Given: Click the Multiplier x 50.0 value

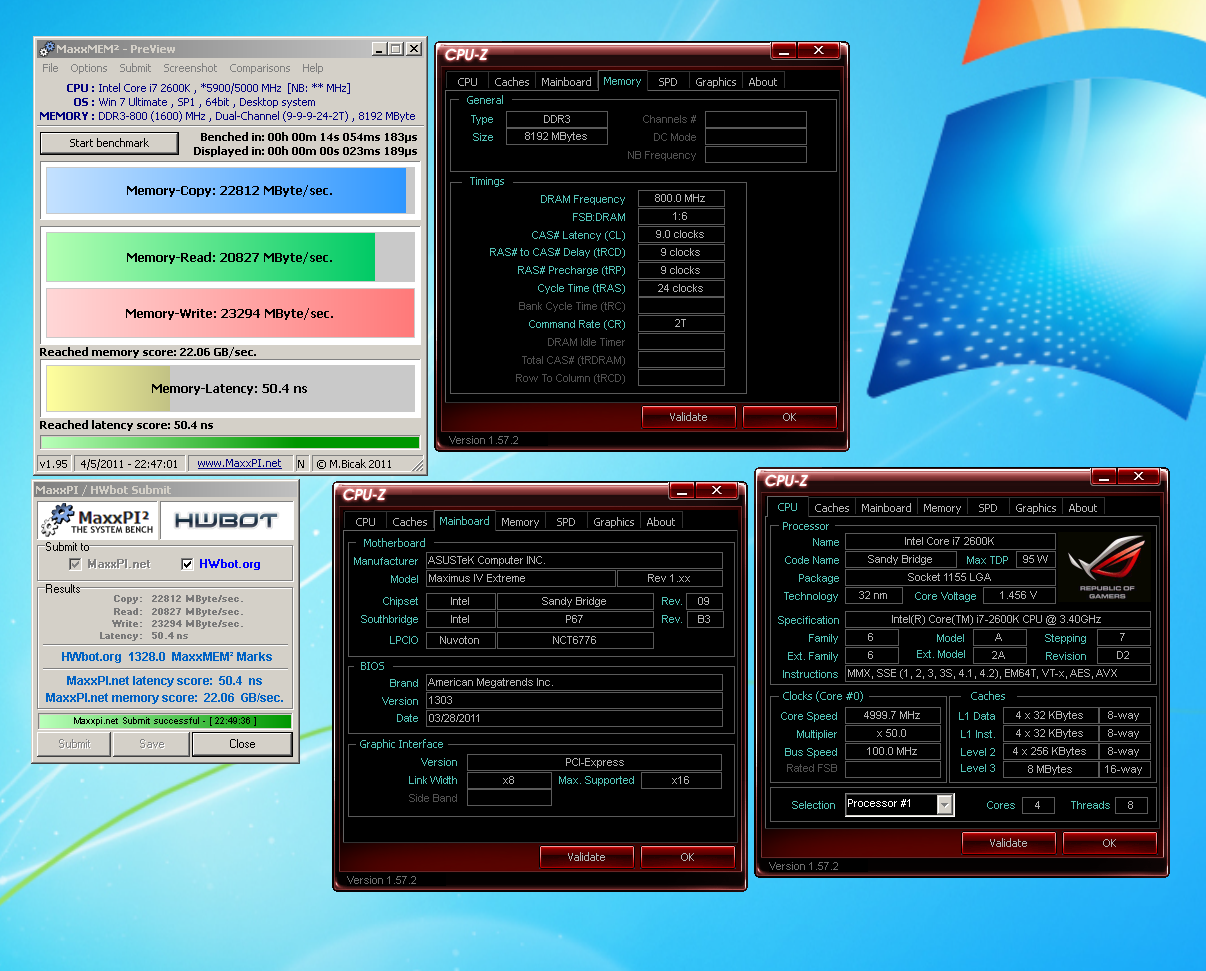Looking at the screenshot, I should tap(892, 734).
